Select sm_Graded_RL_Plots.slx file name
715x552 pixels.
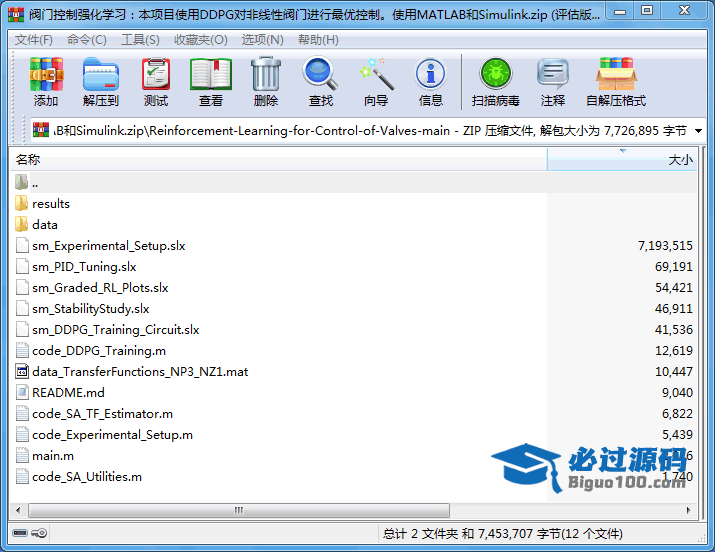tap(100, 288)
